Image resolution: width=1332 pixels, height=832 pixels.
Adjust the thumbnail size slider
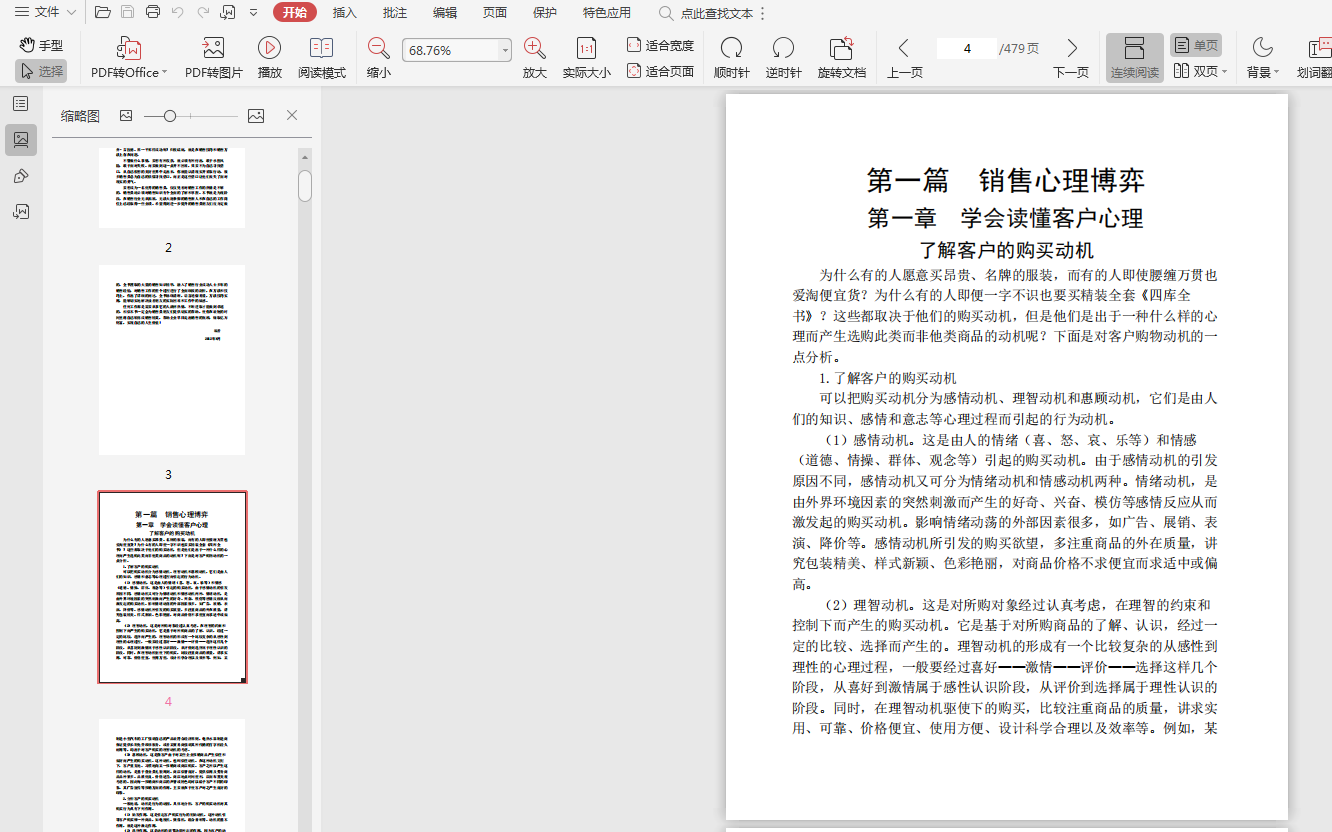point(170,116)
